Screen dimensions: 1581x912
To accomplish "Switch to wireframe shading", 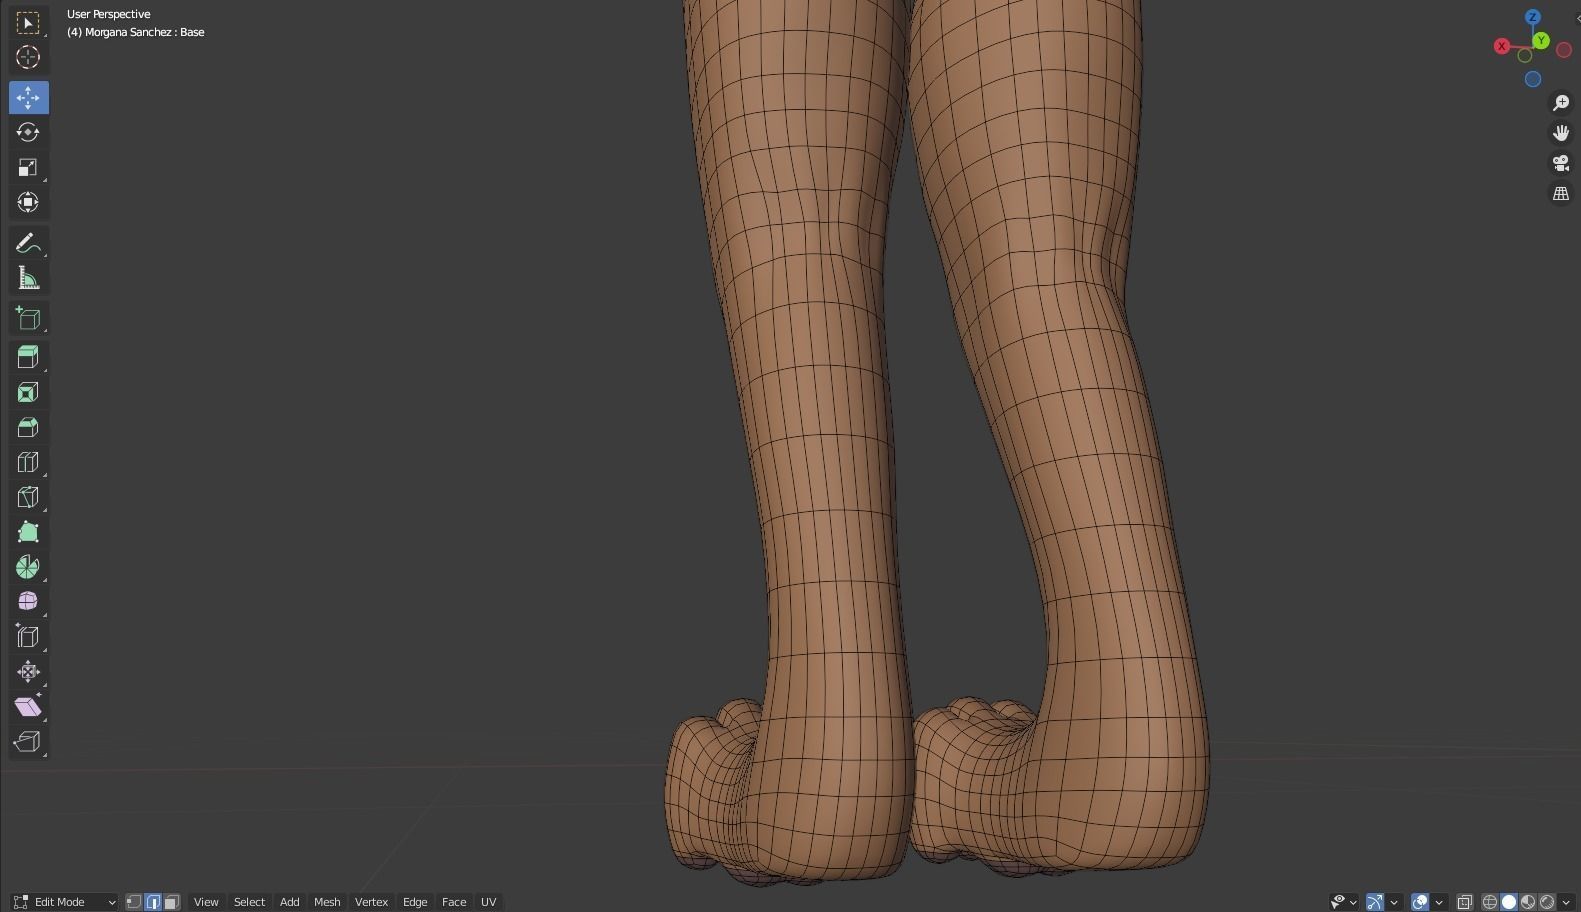I will pos(1490,902).
